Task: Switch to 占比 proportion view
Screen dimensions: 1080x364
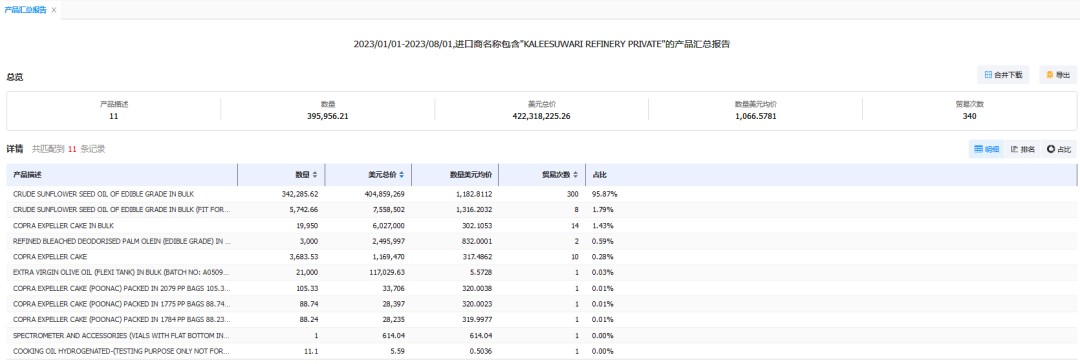Action: pos(1059,149)
